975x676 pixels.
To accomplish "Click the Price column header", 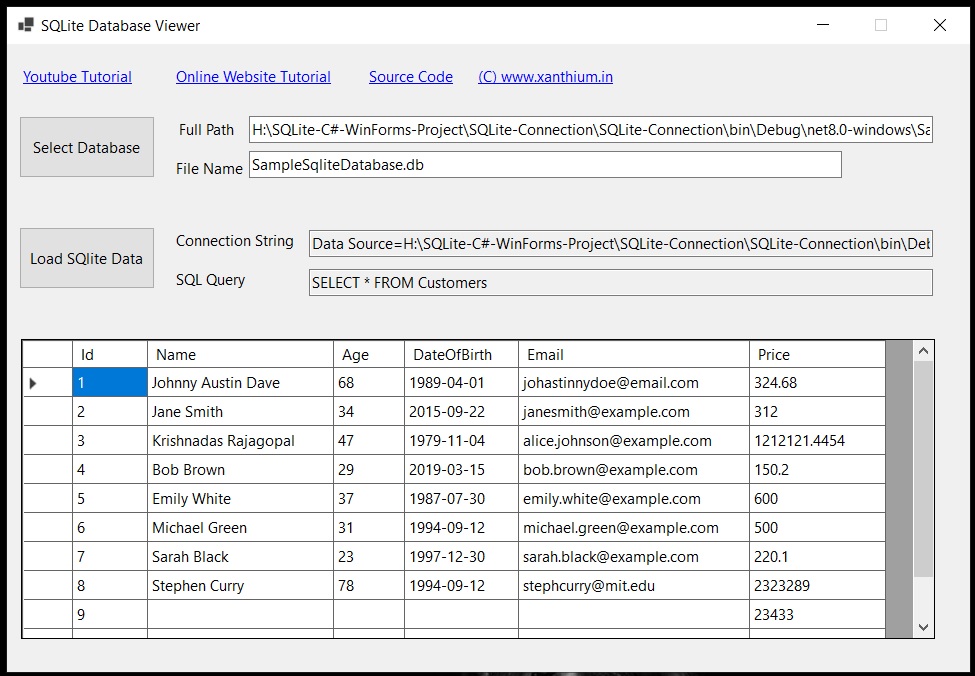I will tap(817, 354).
